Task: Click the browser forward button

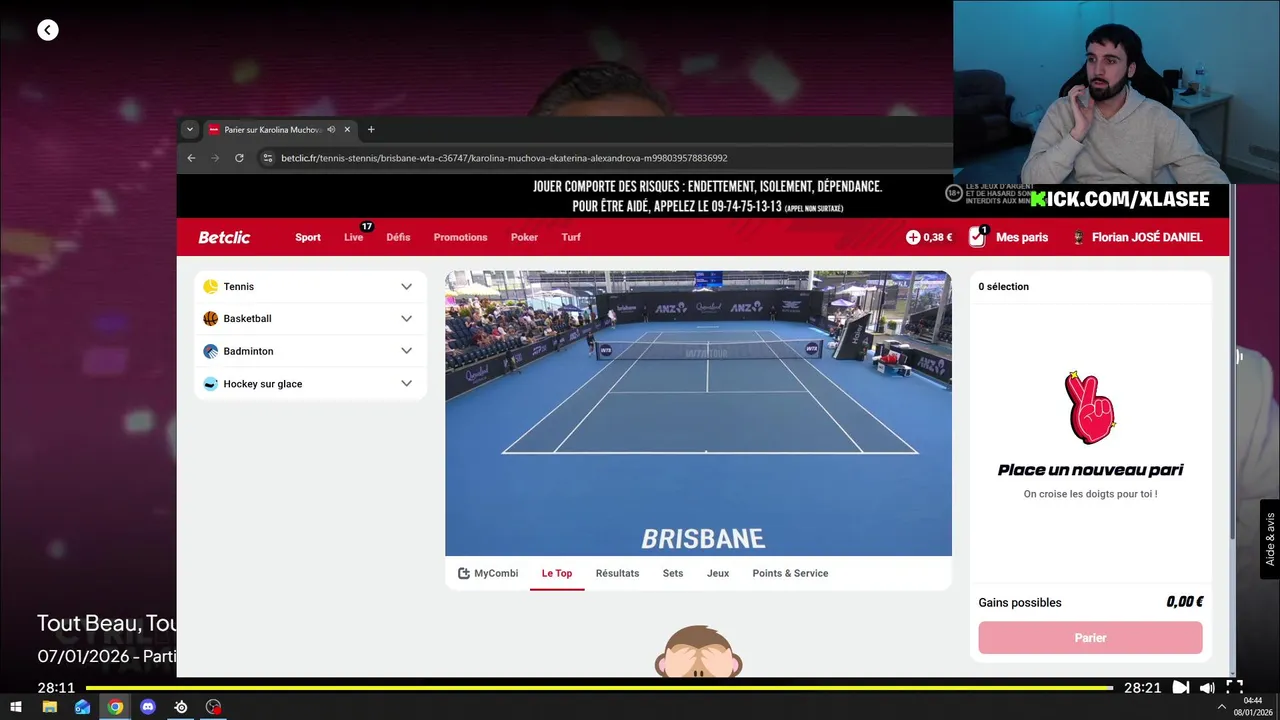Action: tap(214, 158)
